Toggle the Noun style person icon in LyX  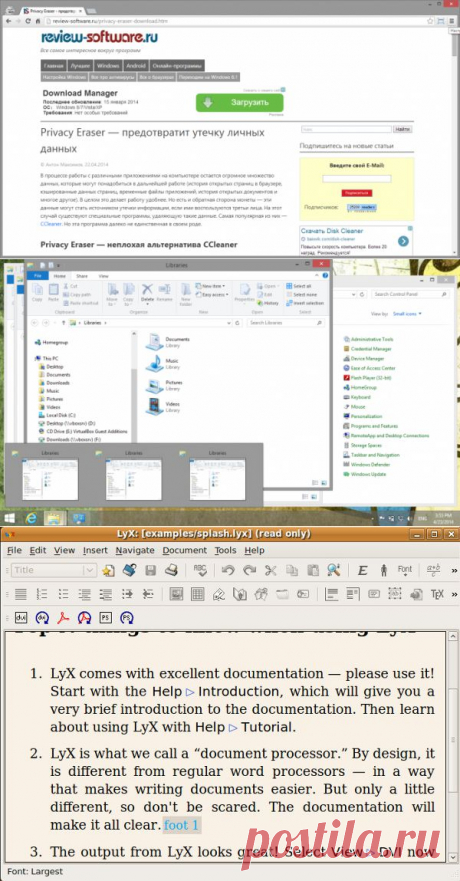(x=384, y=570)
